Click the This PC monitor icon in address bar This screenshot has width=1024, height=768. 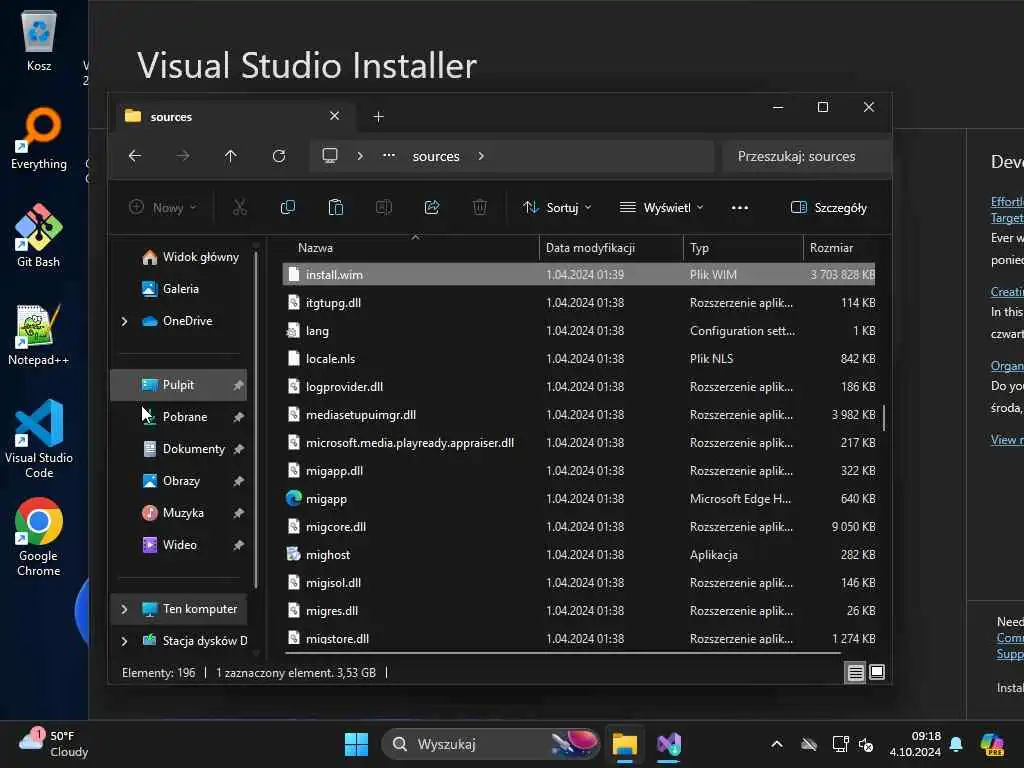point(330,156)
